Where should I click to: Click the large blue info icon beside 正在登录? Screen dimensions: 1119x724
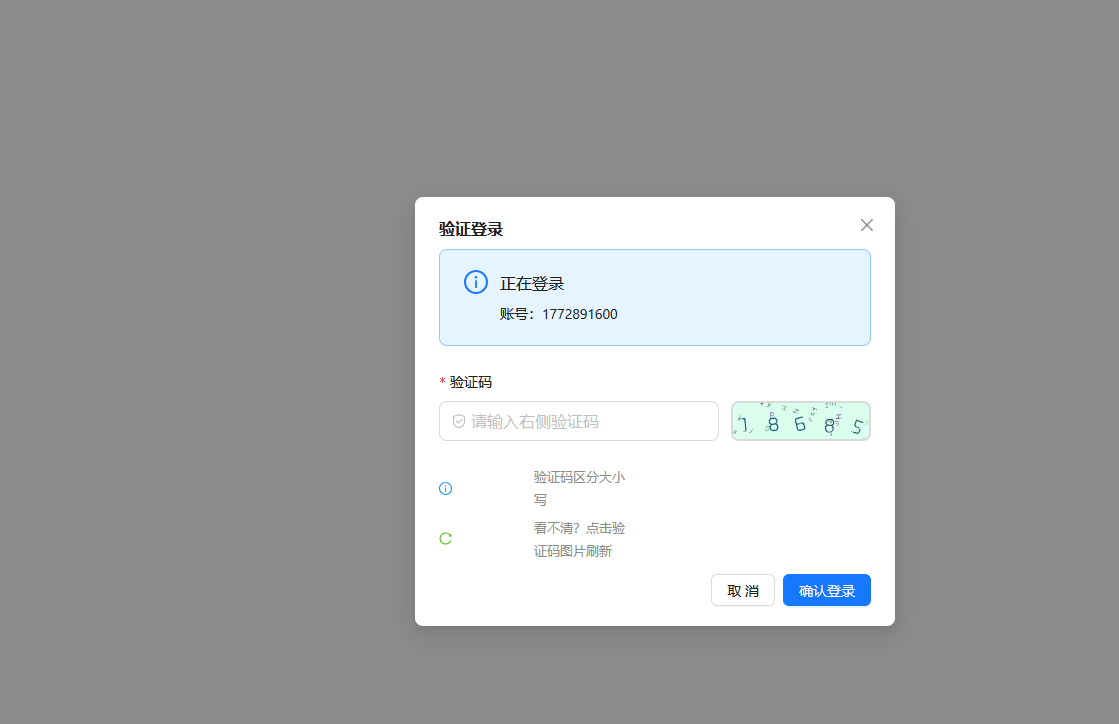click(476, 282)
